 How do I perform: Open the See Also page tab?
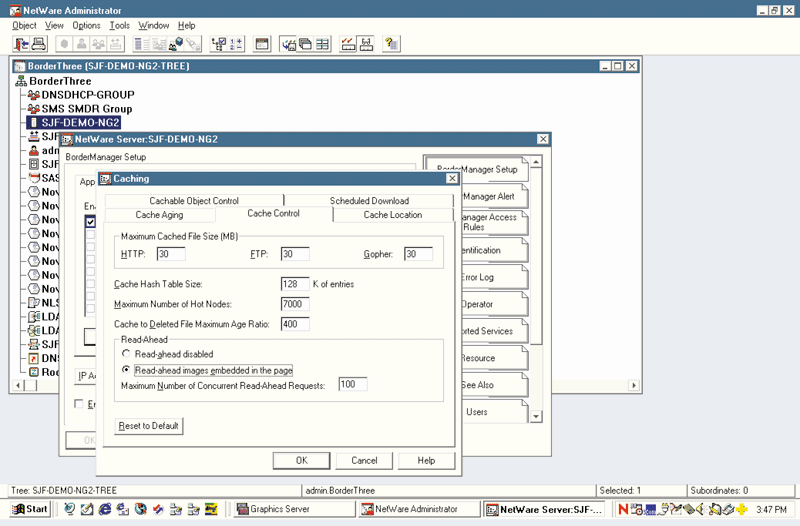pyautogui.click(x=494, y=385)
